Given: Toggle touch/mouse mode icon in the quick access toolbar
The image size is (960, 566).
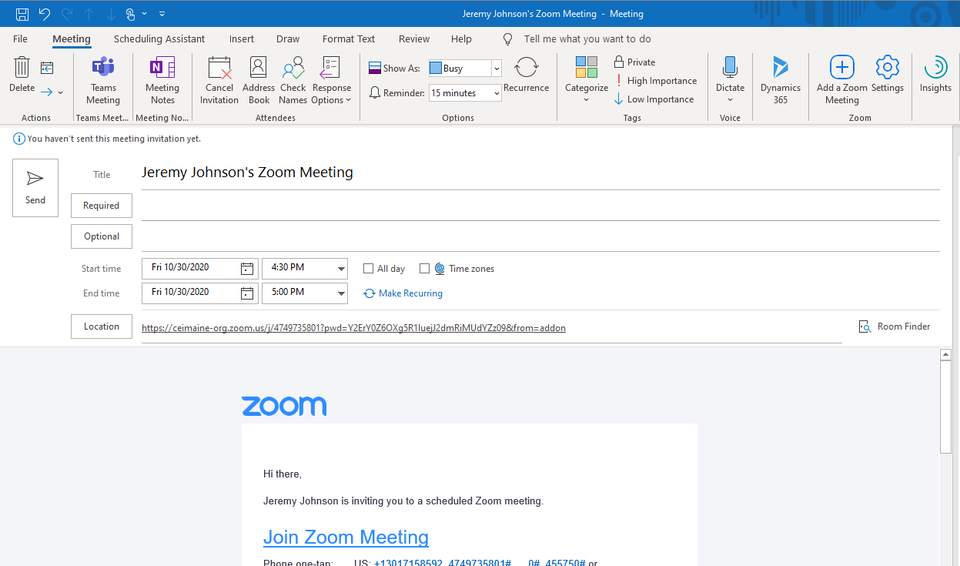Looking at the screenshot, I should click(x=130, y=13).
